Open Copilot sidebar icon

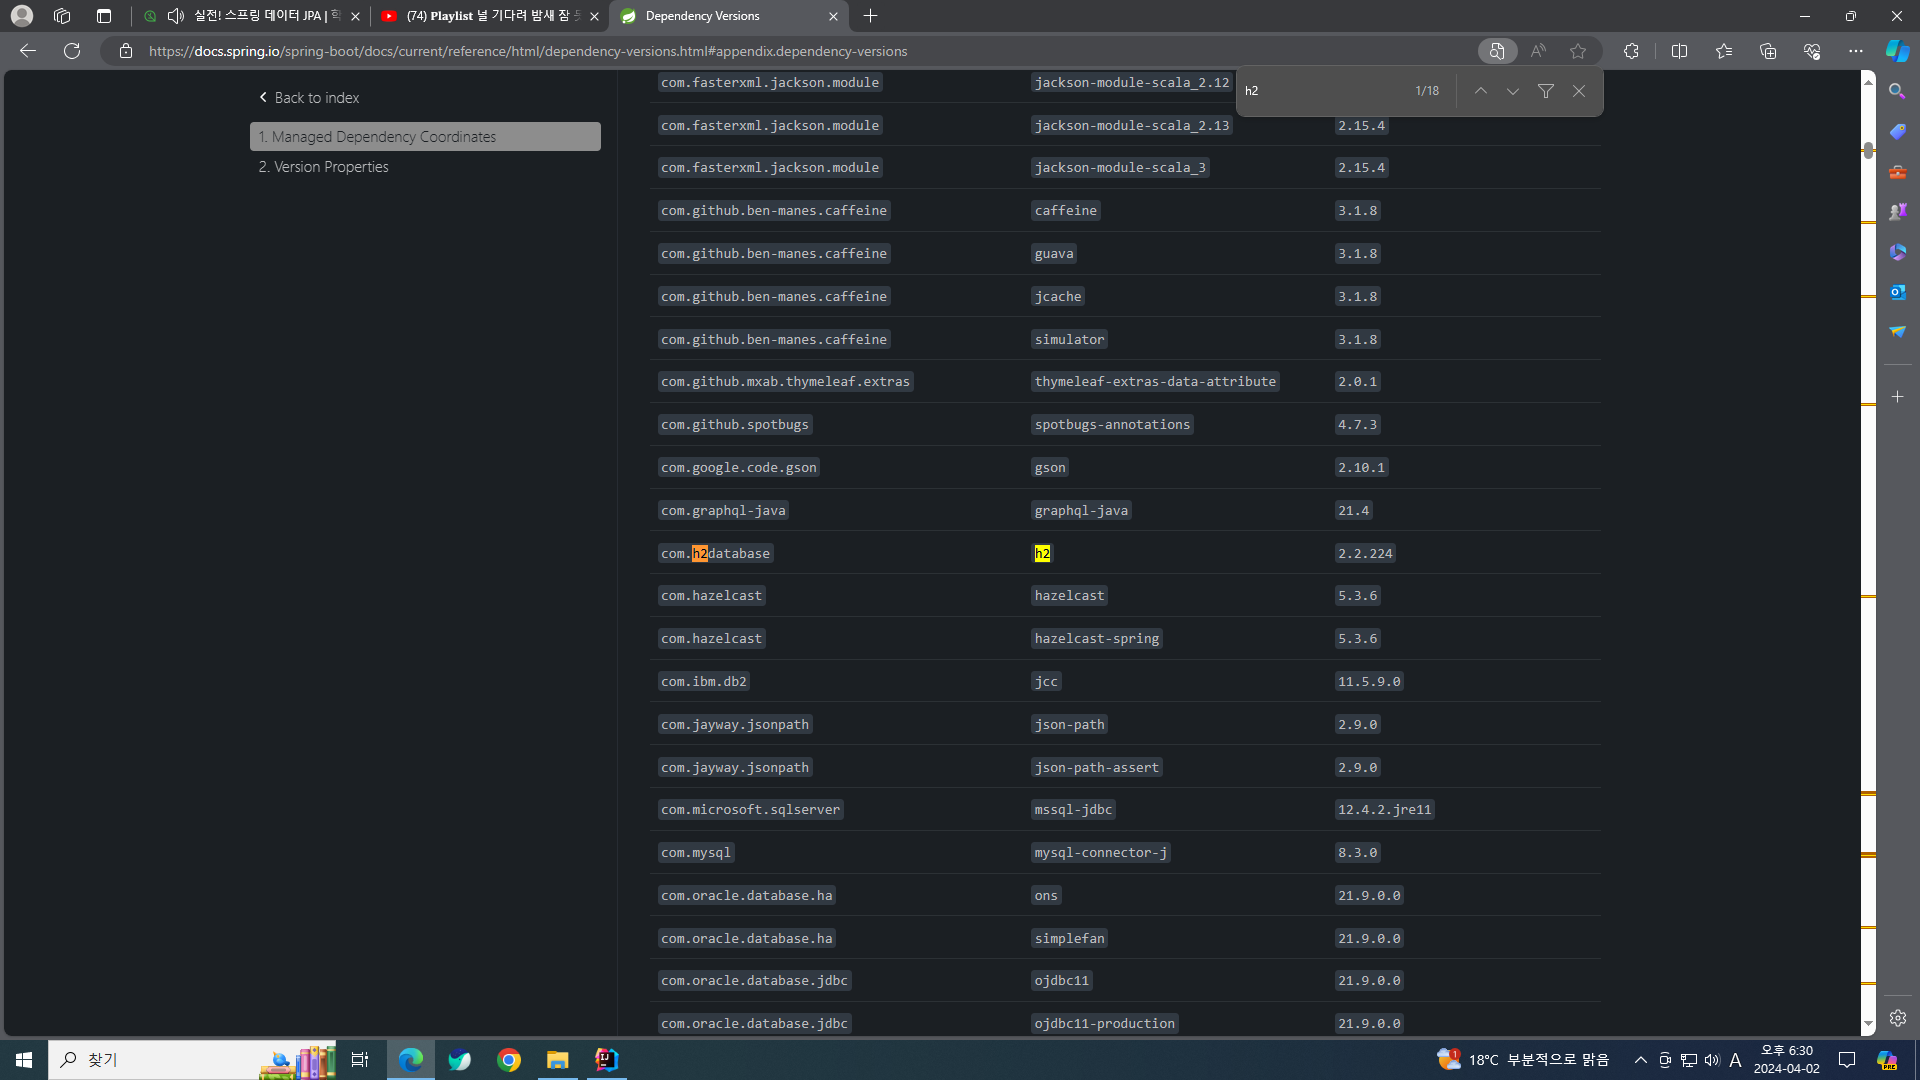point(1897,51)
